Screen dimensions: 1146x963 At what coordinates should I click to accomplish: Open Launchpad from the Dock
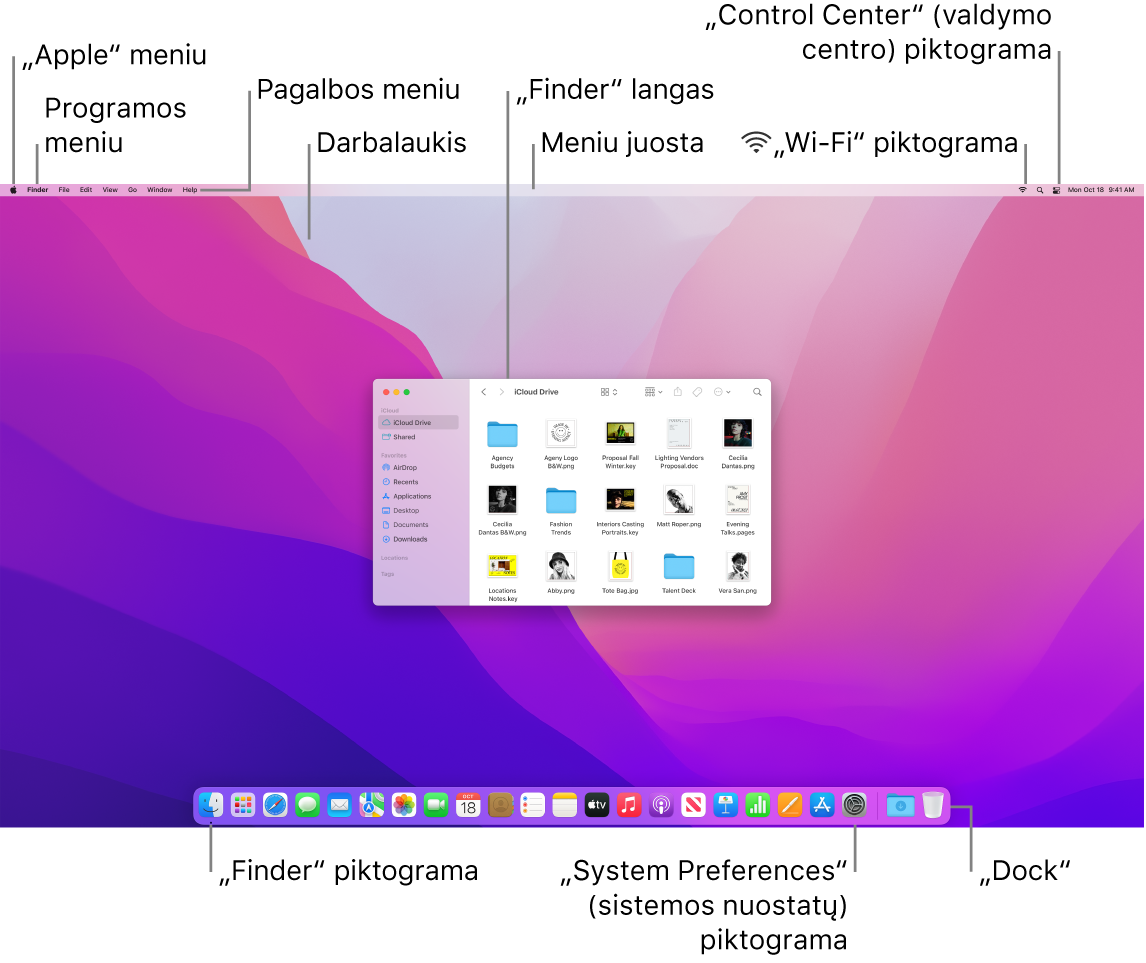click(x=242, y=805)
